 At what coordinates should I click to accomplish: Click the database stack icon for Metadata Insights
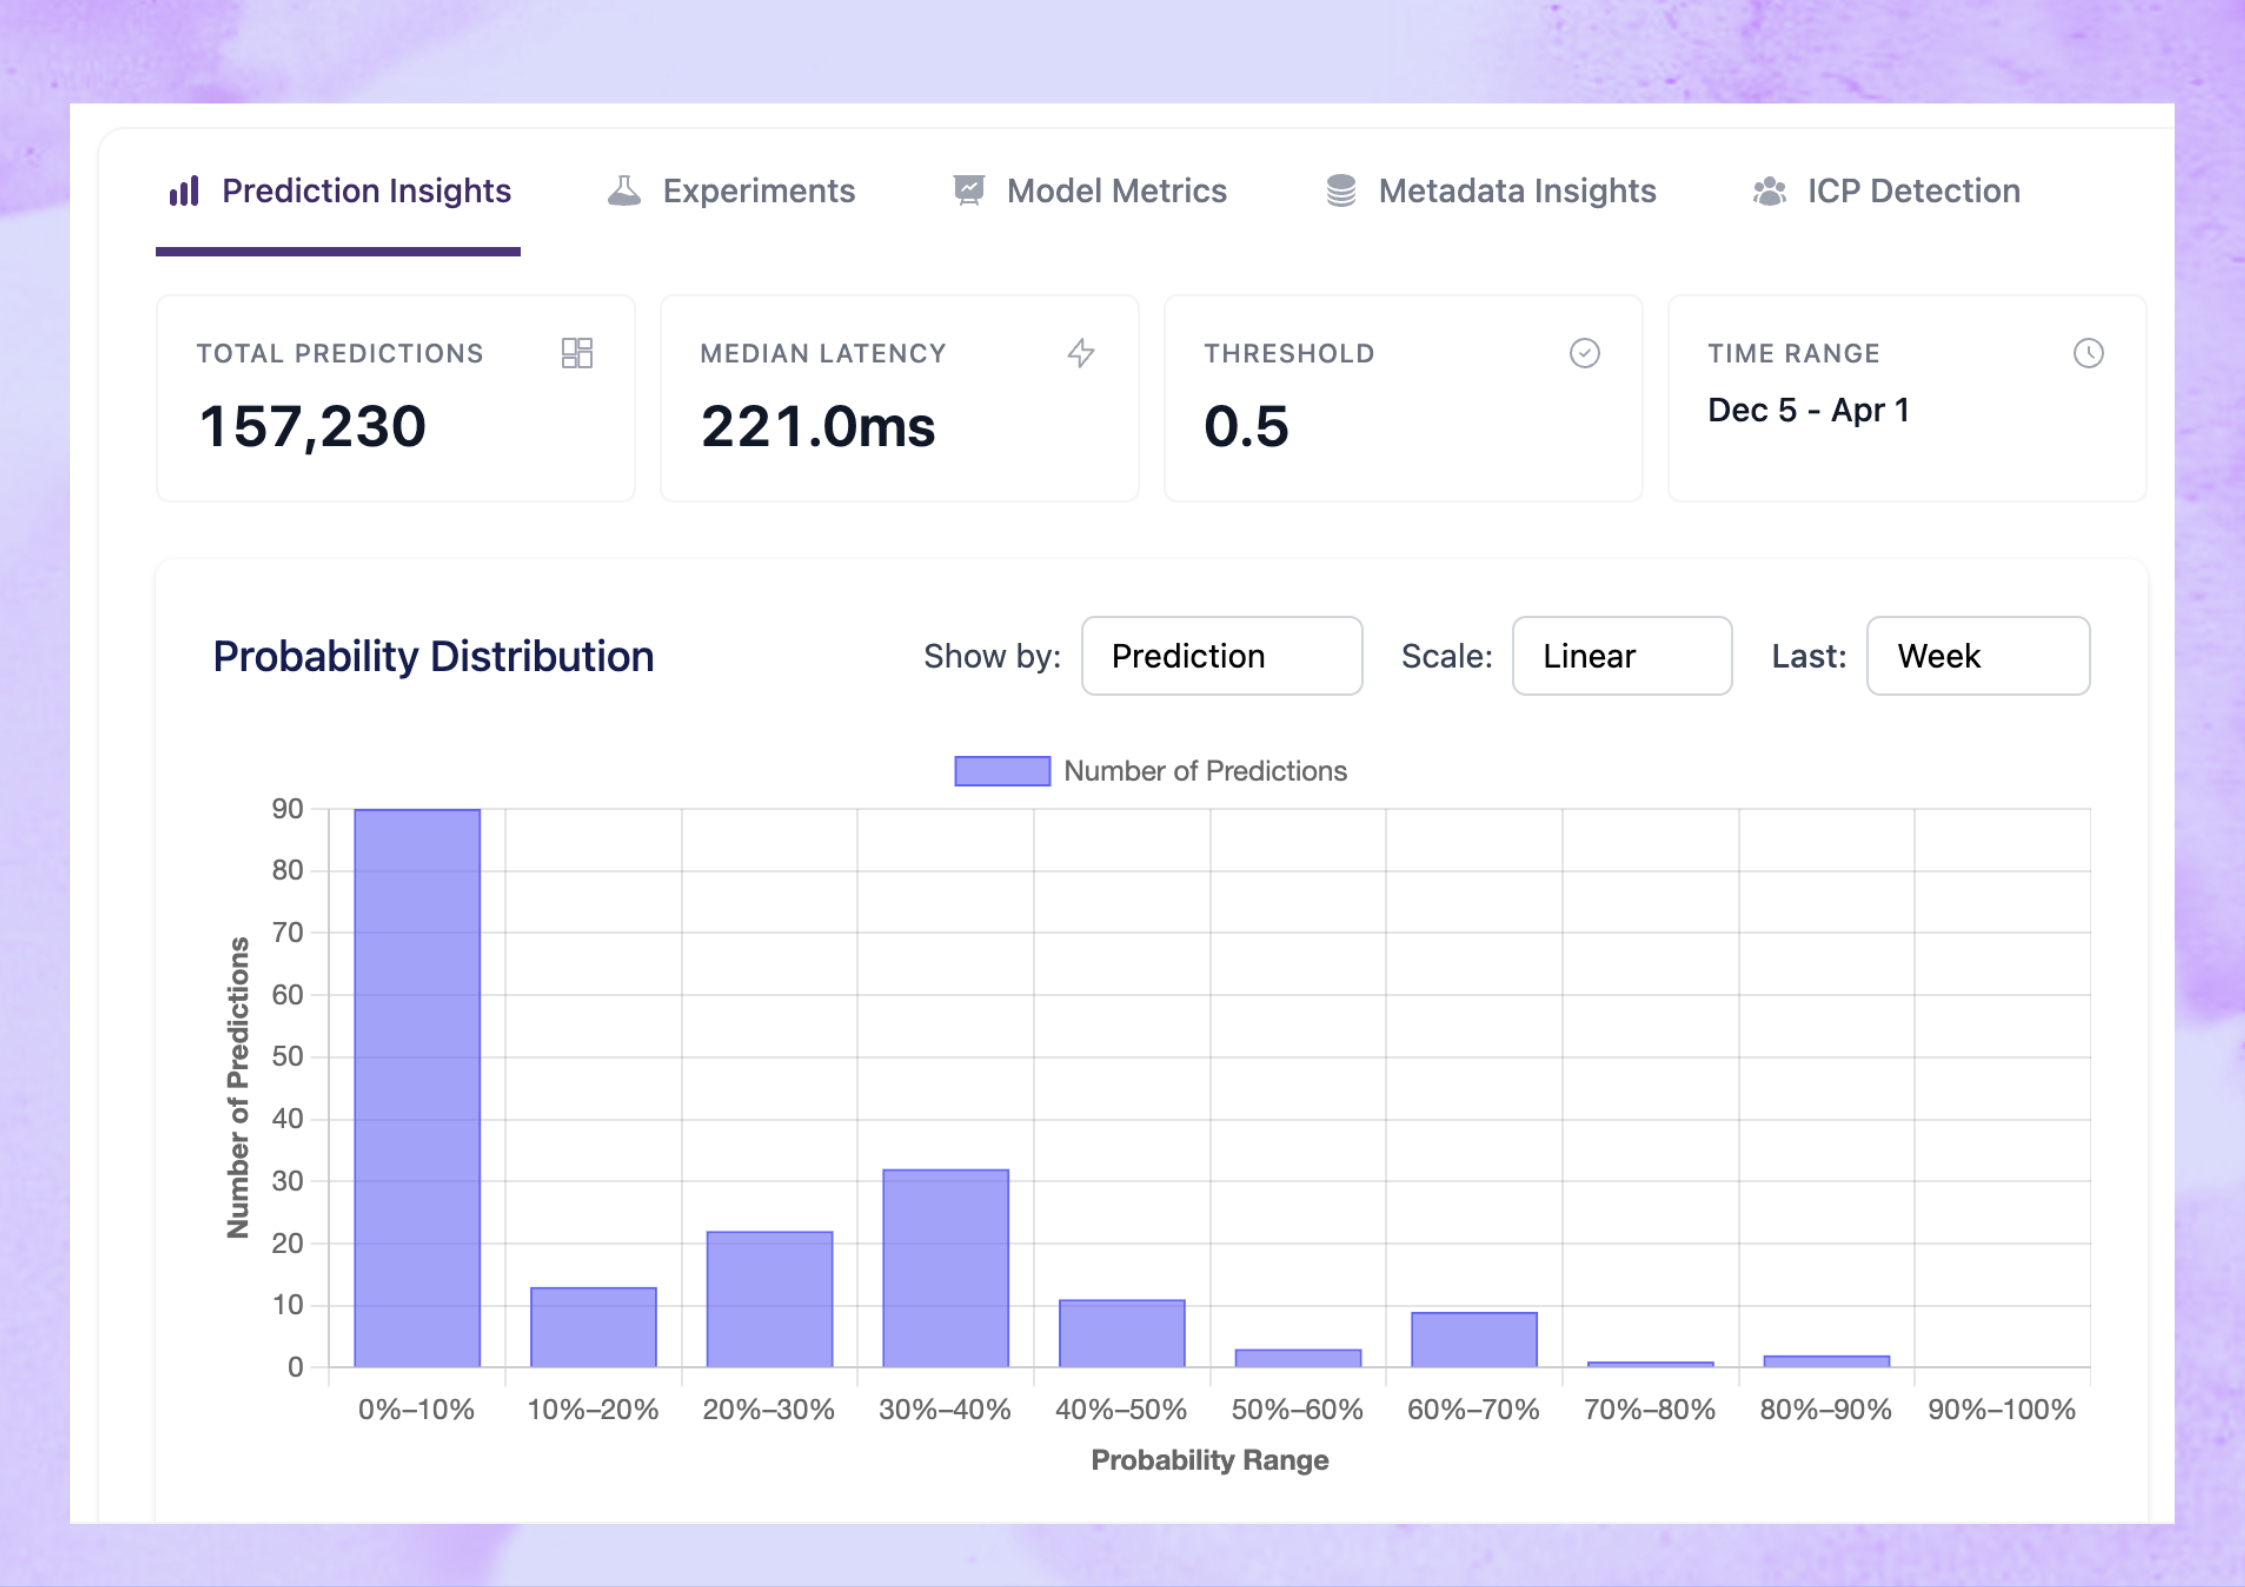click(1341, 191)
